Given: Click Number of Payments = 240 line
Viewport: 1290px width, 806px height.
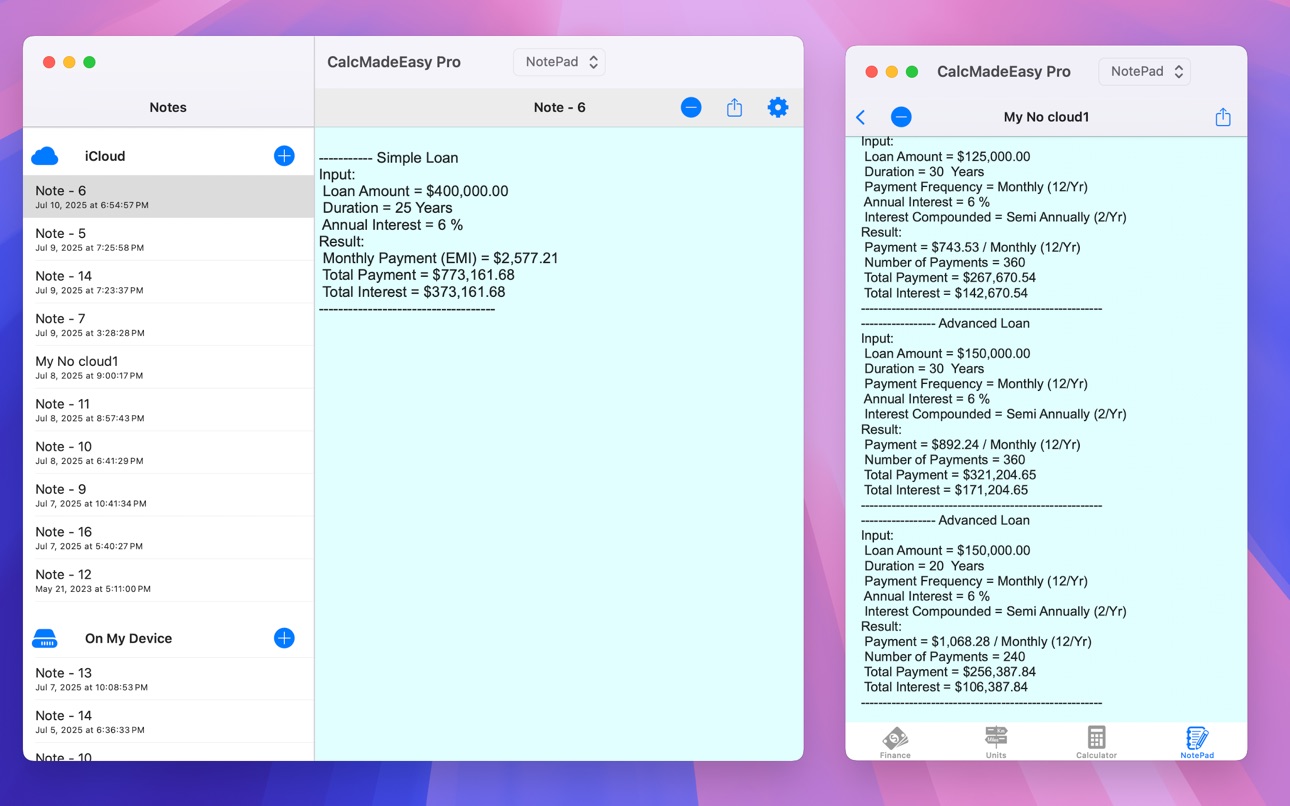Looking at the screenshot, I should (x=945, y=657).
